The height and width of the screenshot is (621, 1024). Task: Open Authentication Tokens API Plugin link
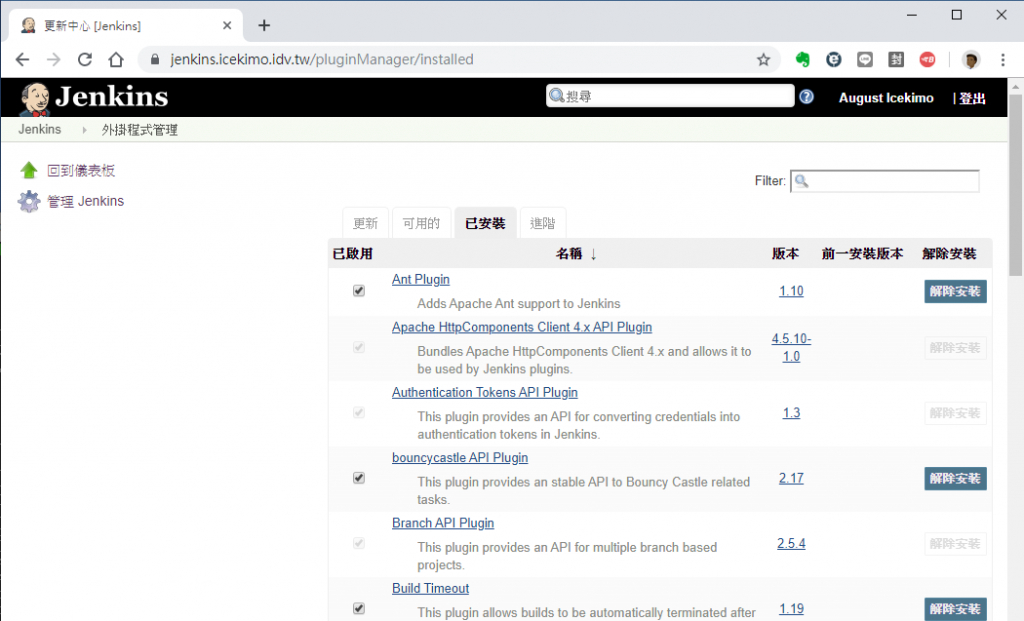point(485,392)
